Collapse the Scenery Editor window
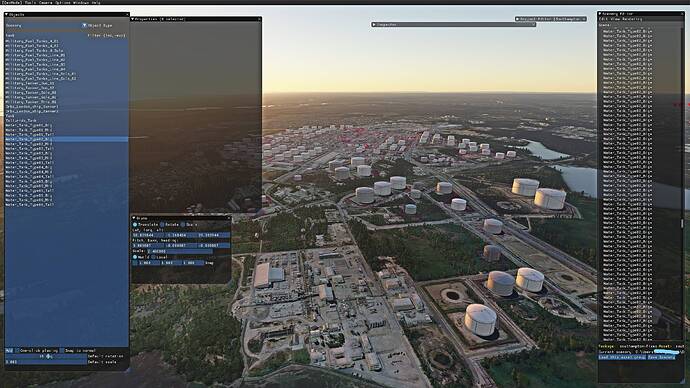This screenshot has width=690, height=388. pos(599,14)
